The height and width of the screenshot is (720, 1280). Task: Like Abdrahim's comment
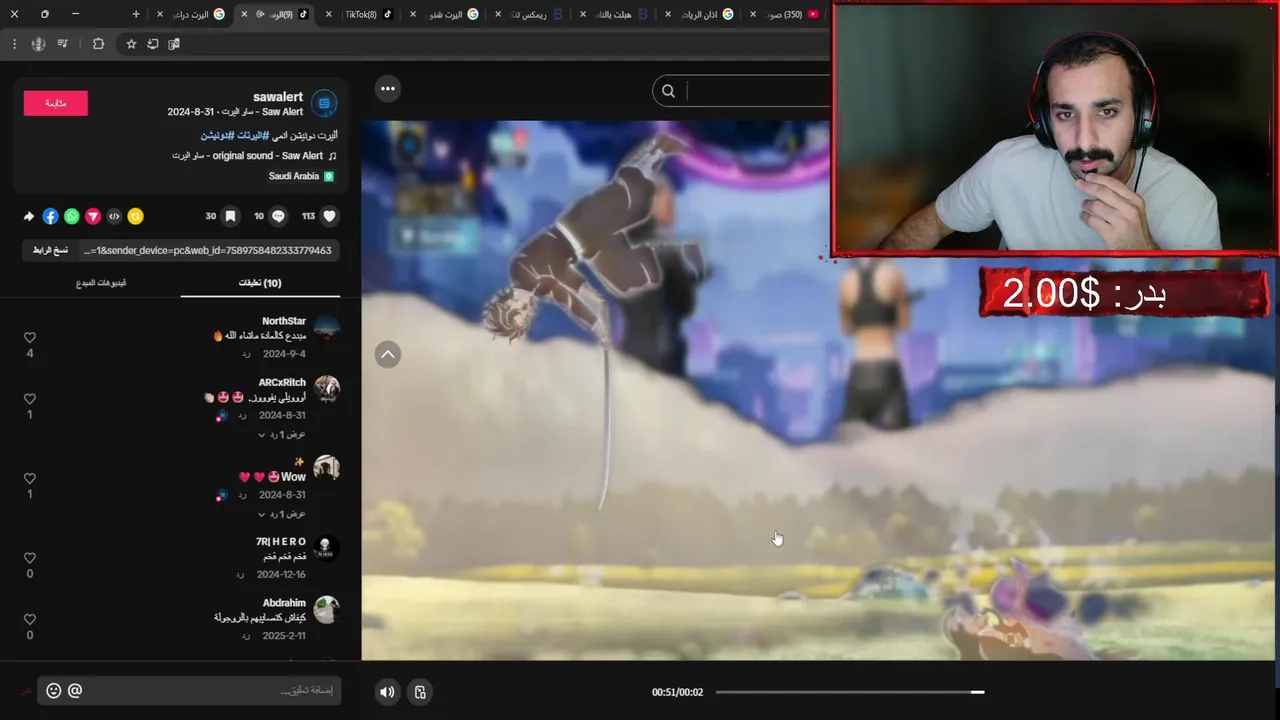tap(30, 620)
